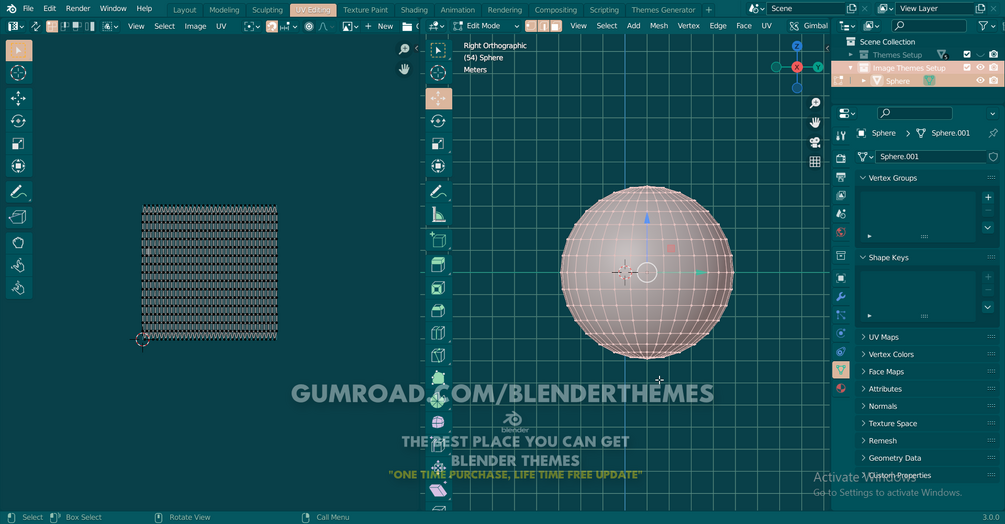Image resolution: width=1005 pixels, height=524 pixels.
Task: Select the Measure tool in 3D viewport
Action: point(438,215)
